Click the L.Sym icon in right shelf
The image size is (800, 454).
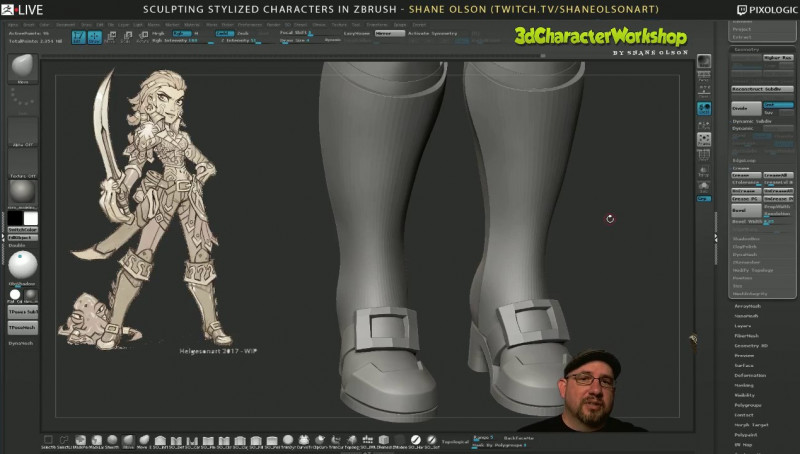click(x=704, y=124)
